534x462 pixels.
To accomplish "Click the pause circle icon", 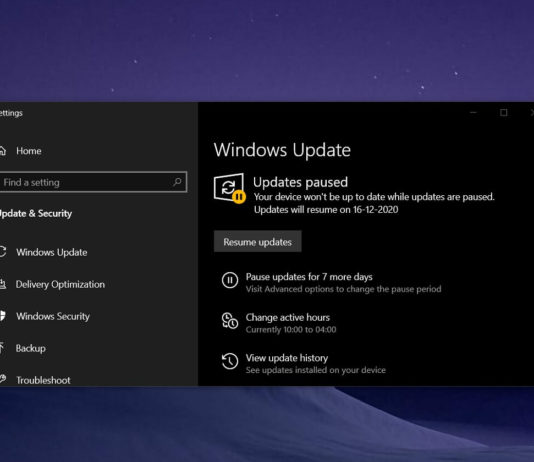I will (230, 280).
